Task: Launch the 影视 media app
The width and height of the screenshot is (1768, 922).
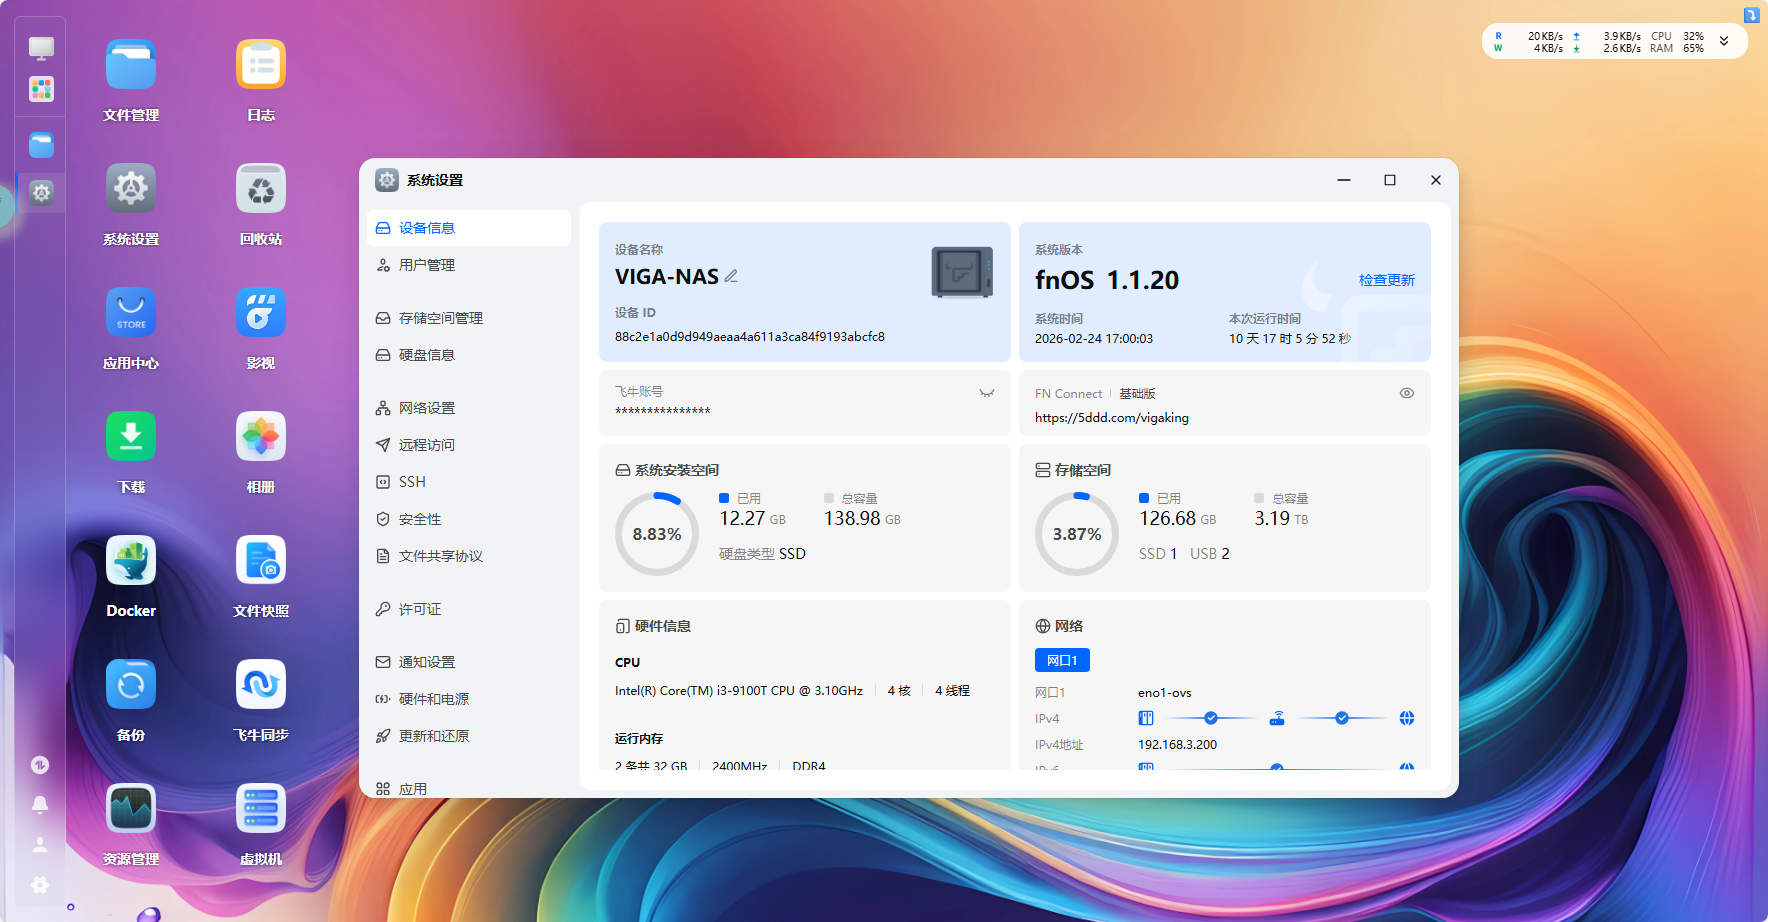Action: 261,313
